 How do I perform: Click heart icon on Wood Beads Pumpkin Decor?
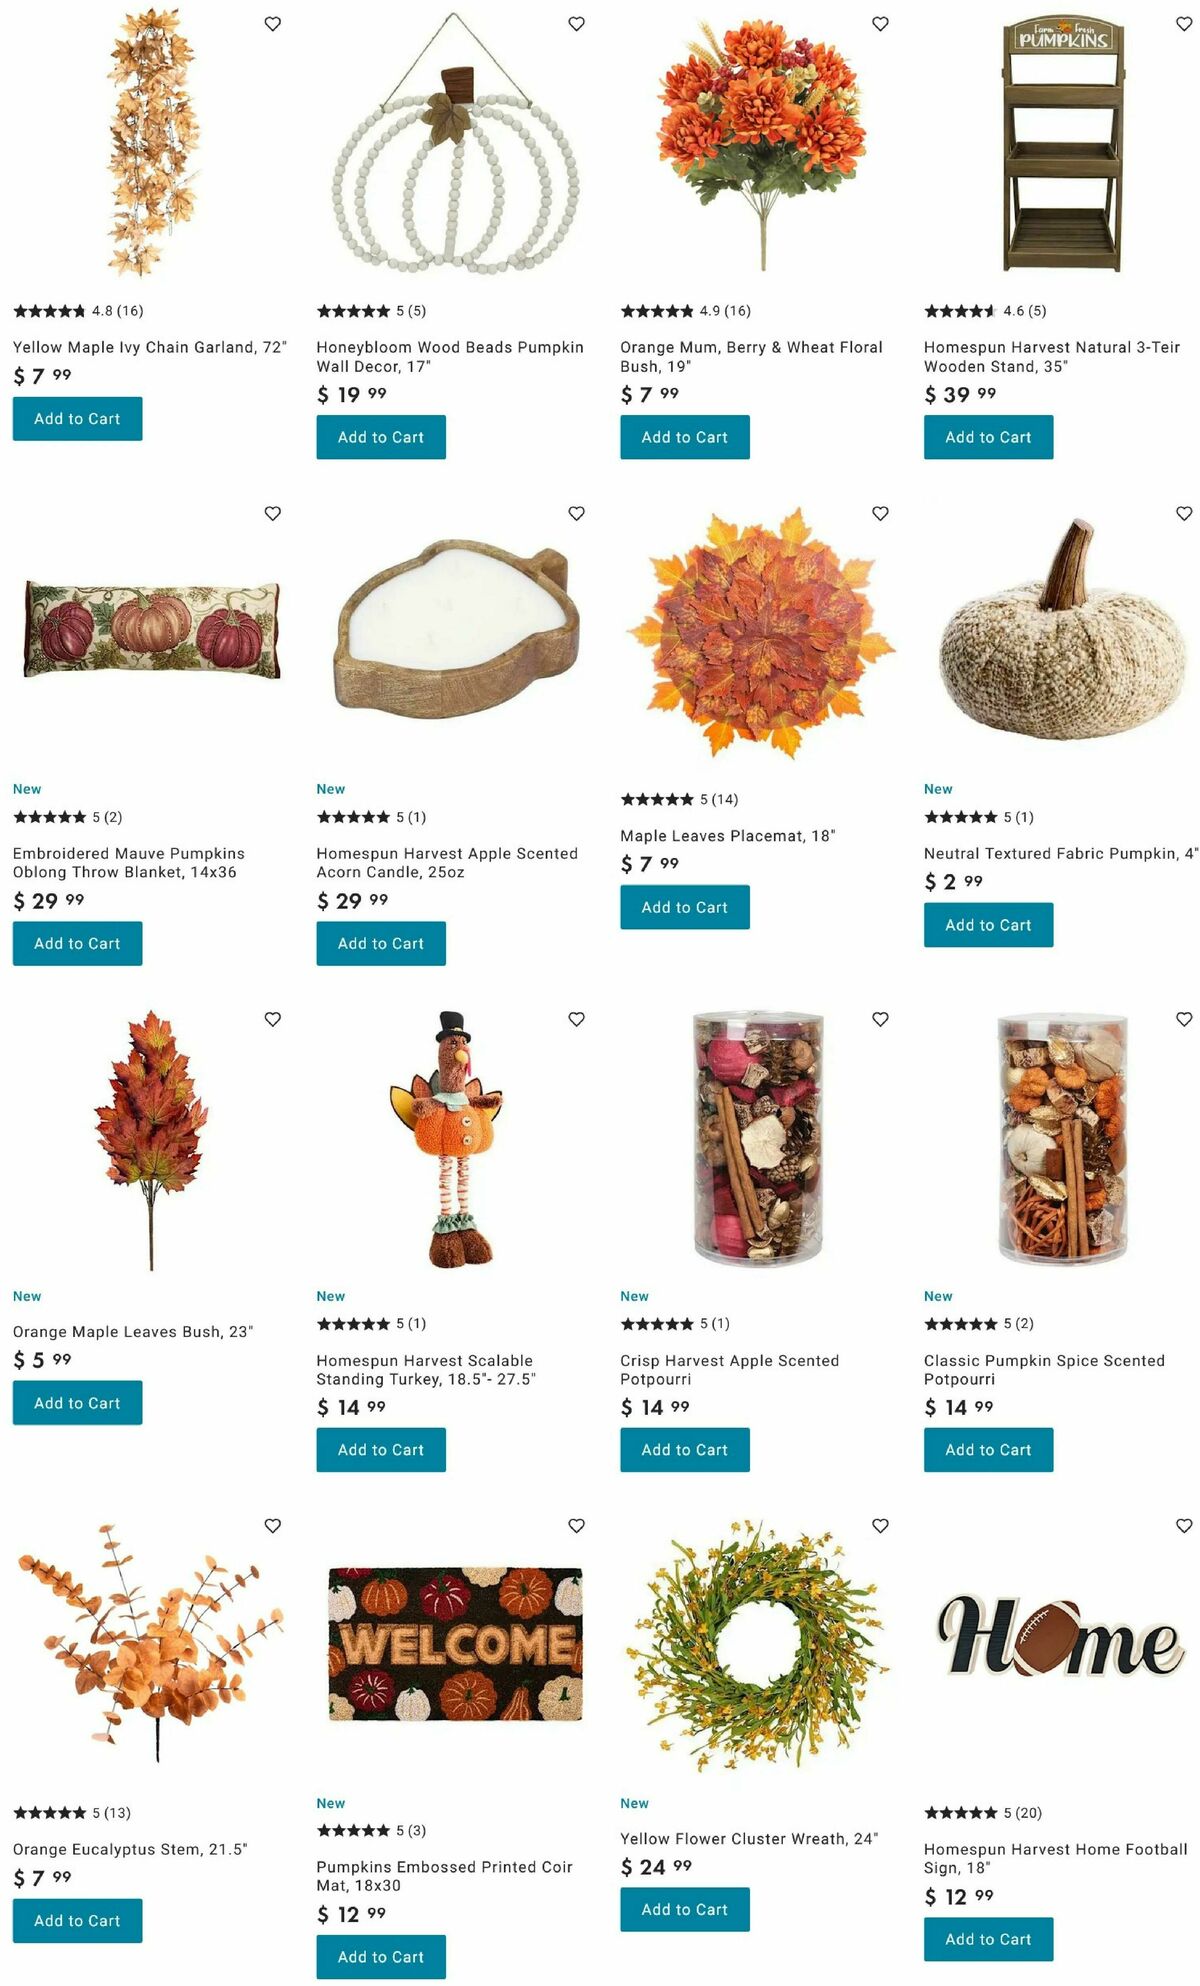click(576, 24)
